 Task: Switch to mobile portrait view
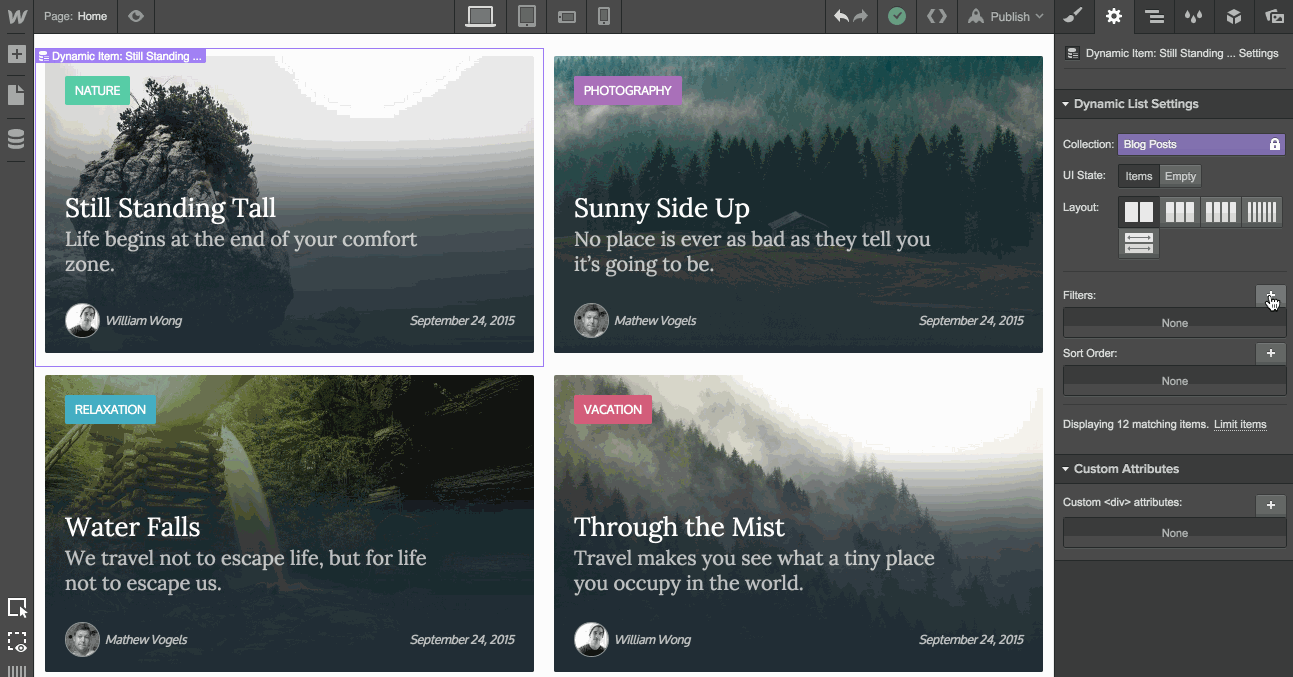pyautogui.click(x=604, y=16)
